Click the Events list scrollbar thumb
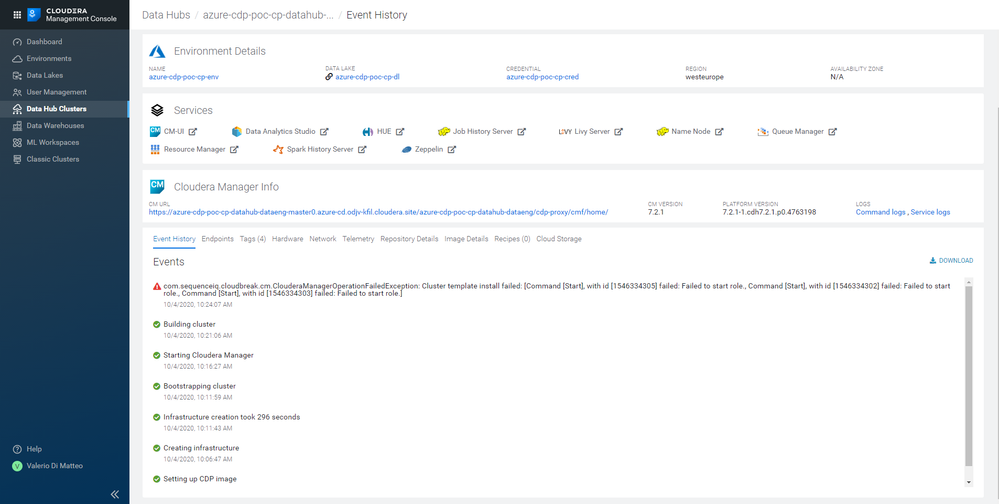Screen dimensions: 999x504 [x=969, y=376]
